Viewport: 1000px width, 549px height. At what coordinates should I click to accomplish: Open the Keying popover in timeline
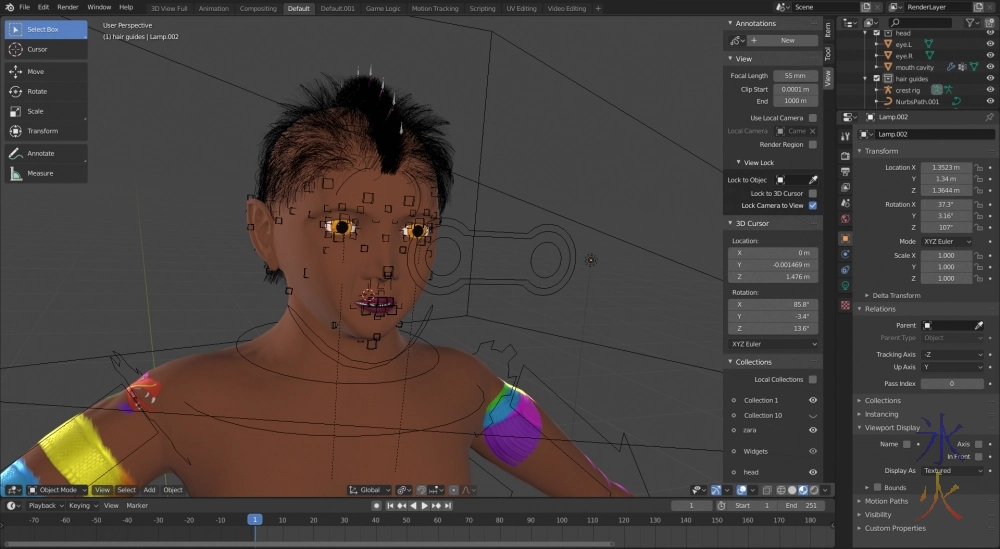[80, 506]
